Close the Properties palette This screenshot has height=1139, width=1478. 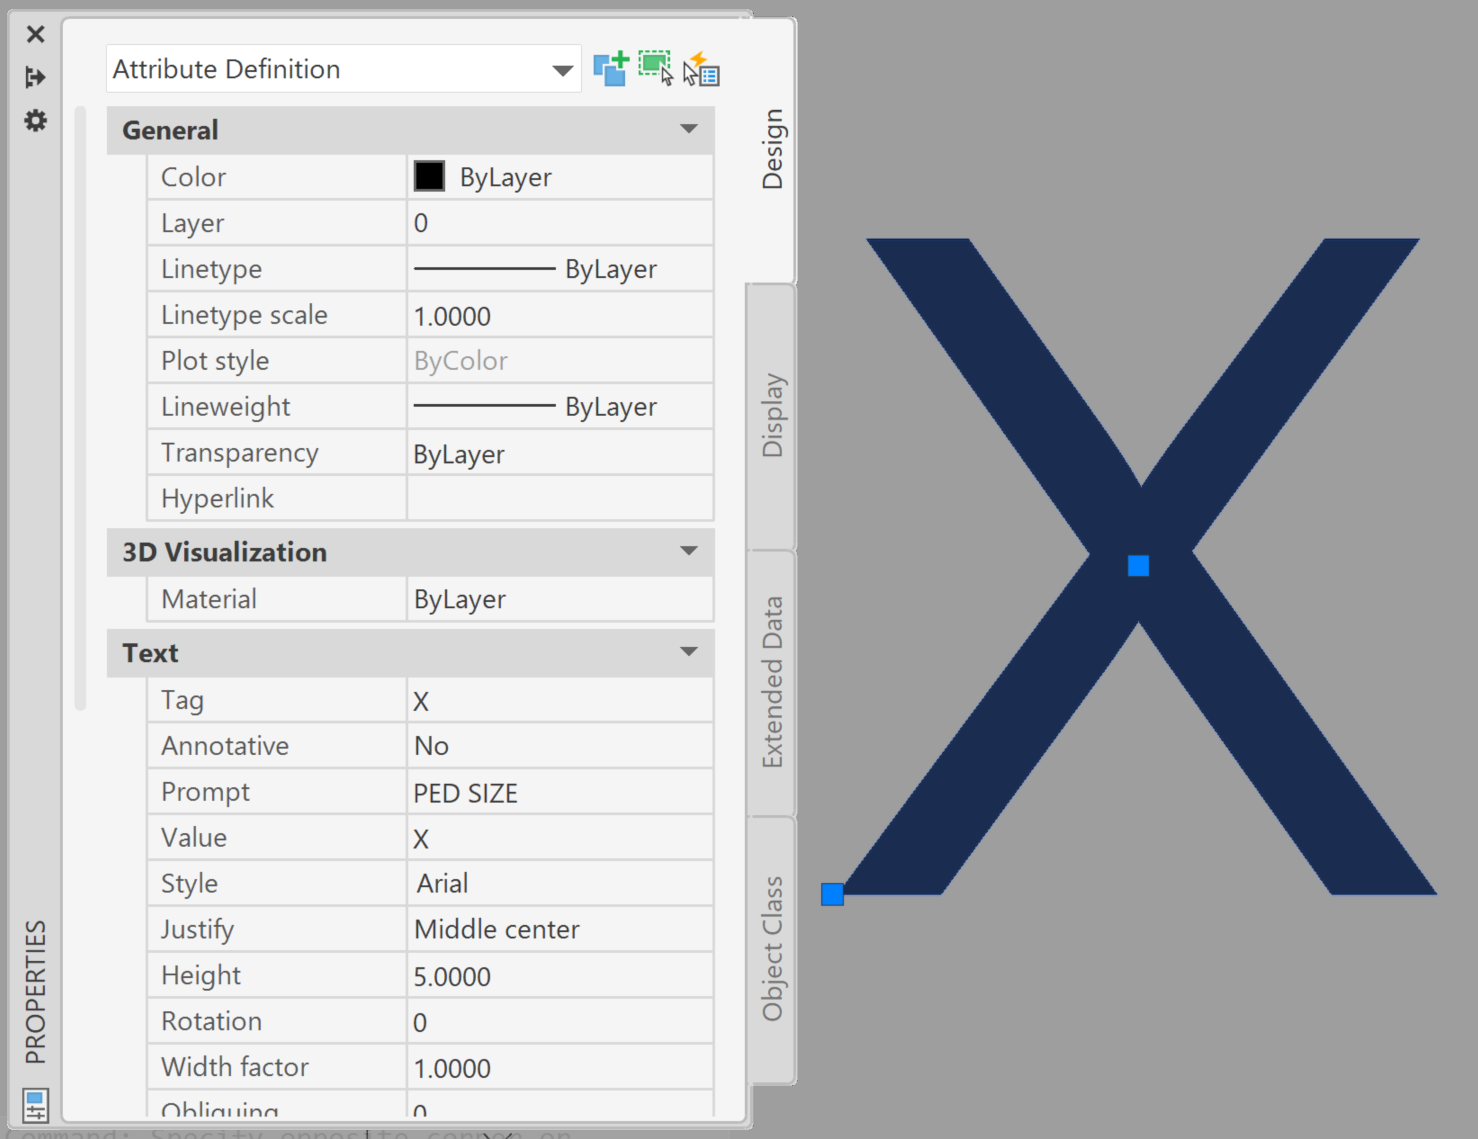(36, 35)
